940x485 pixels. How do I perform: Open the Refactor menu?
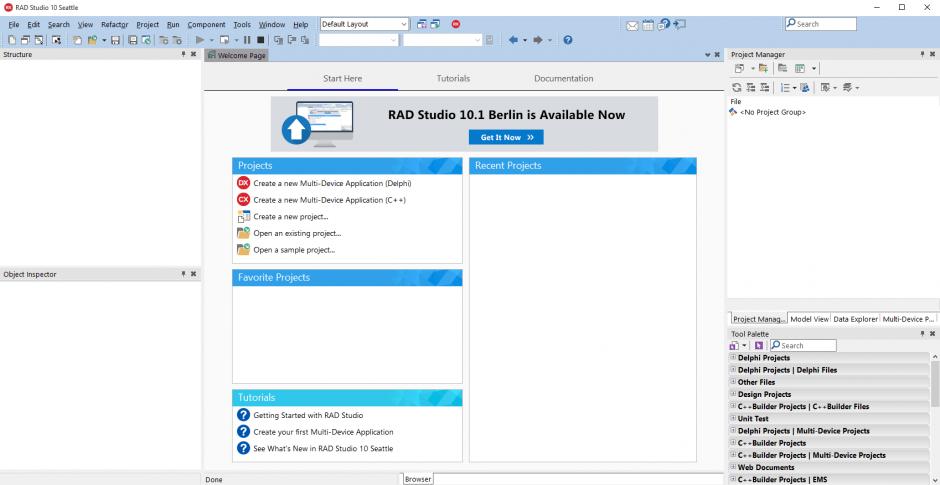(x=115, y=25)
